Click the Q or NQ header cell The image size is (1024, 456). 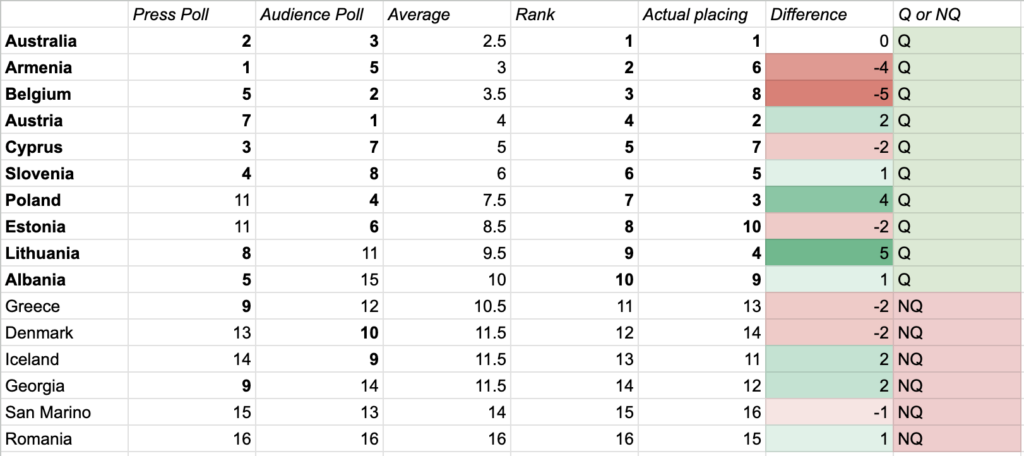coord(957,14)
